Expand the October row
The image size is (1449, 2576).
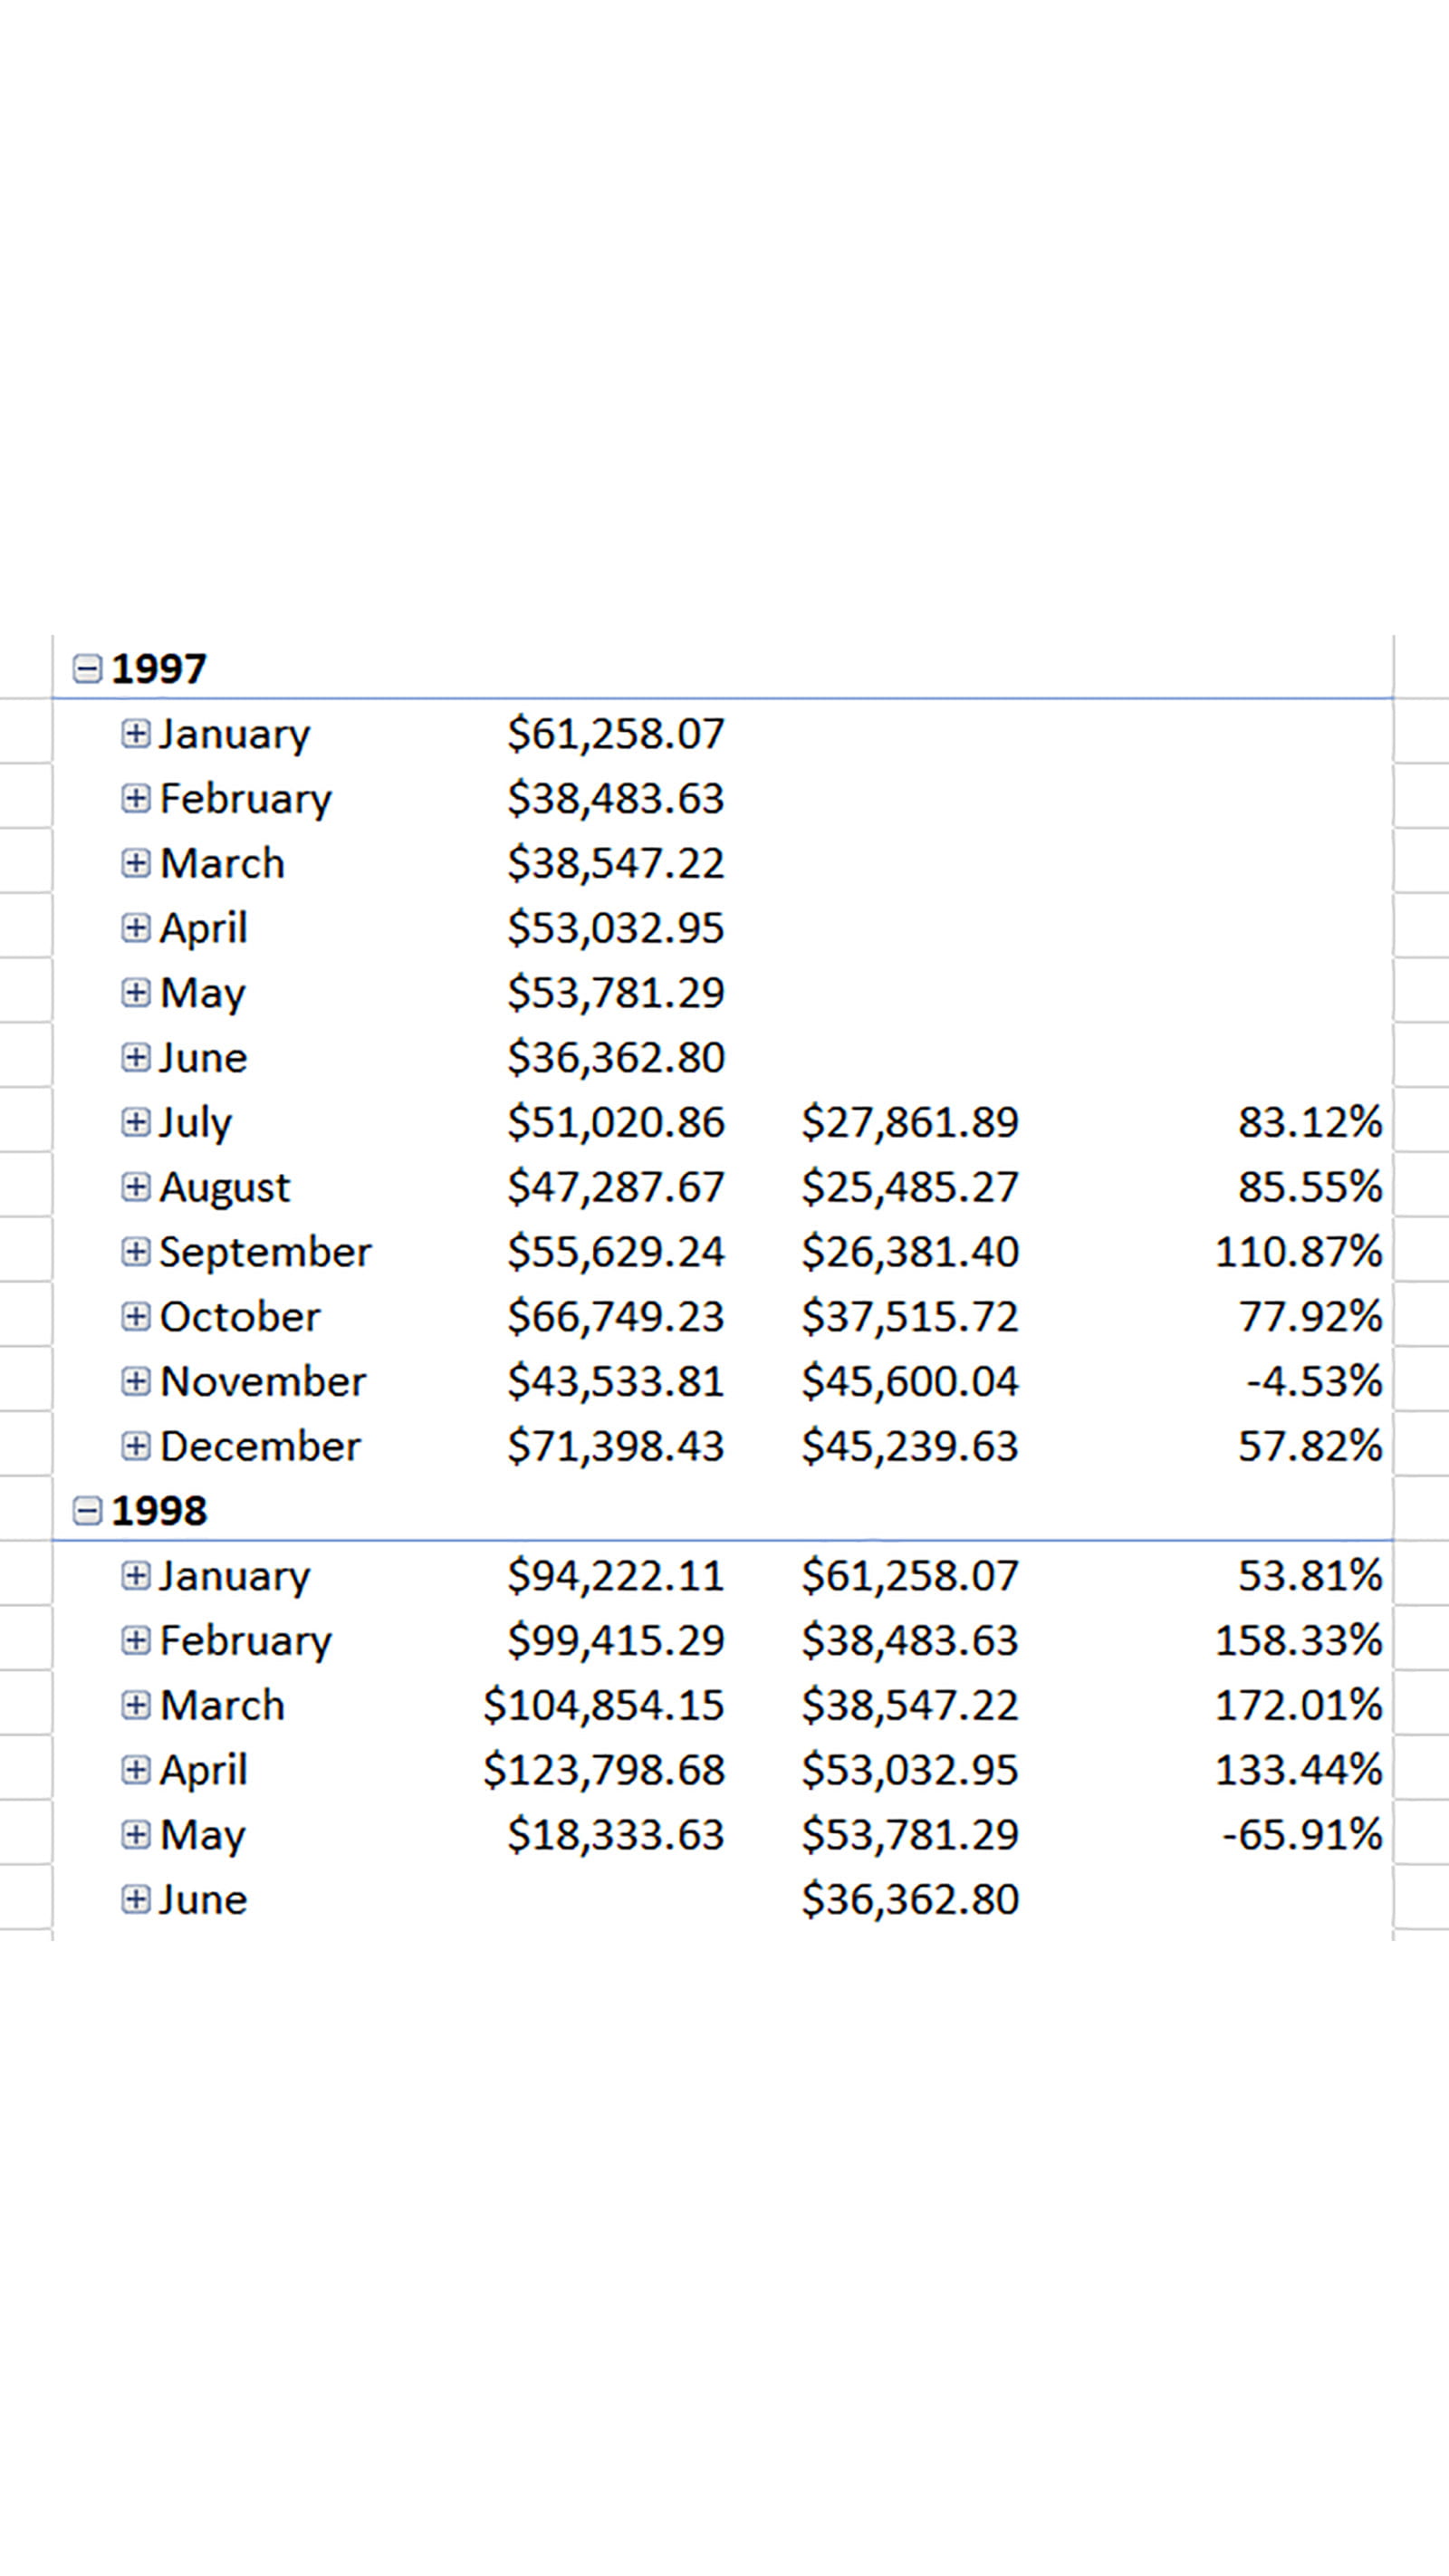(135, 1316)
